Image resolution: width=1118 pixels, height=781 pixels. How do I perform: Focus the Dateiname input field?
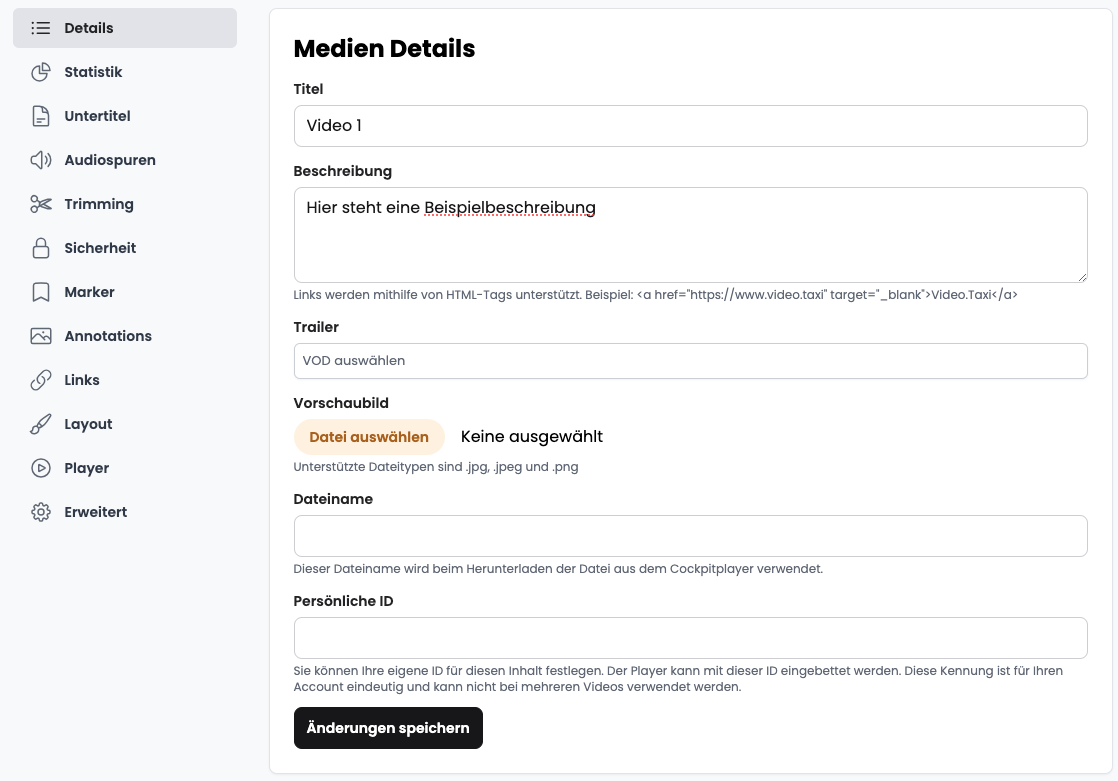690,536
